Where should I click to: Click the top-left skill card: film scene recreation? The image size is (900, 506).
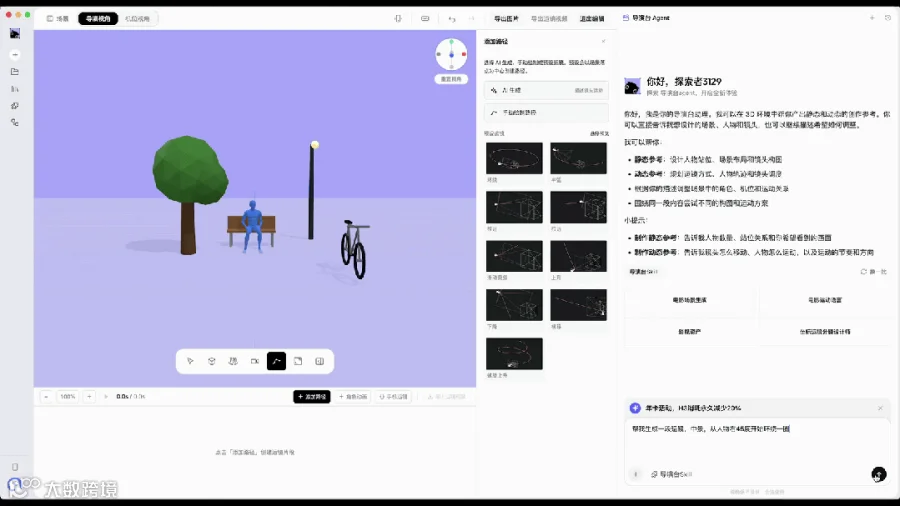pos(689,300)
